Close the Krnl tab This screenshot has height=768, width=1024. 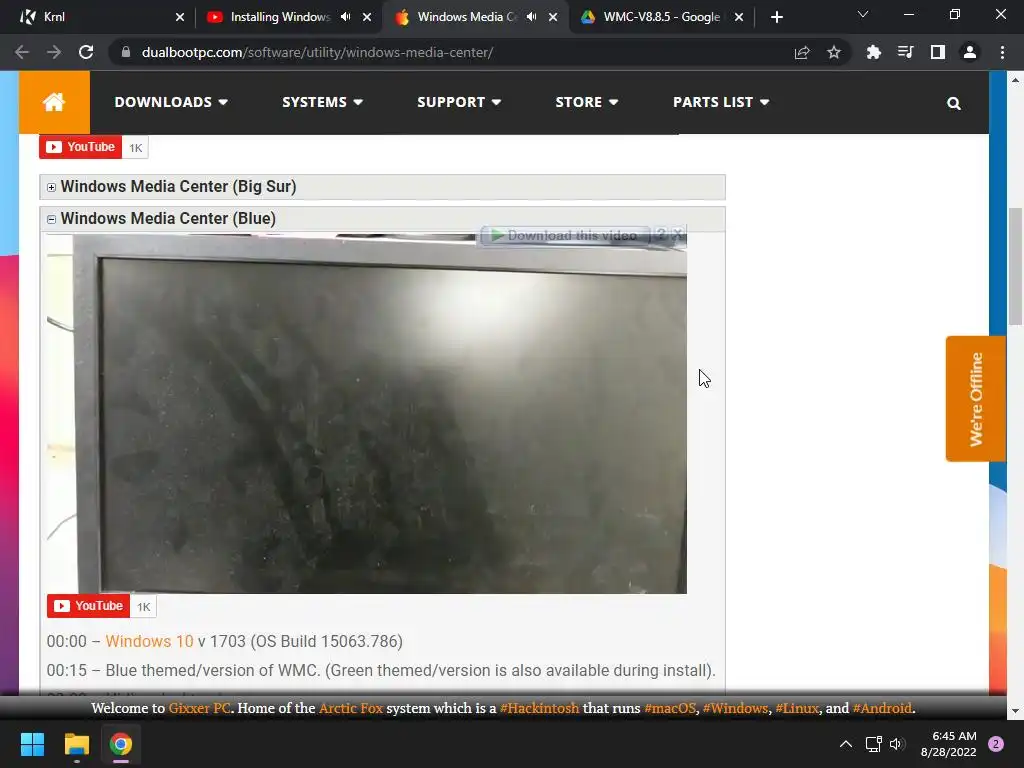(180, 17)
